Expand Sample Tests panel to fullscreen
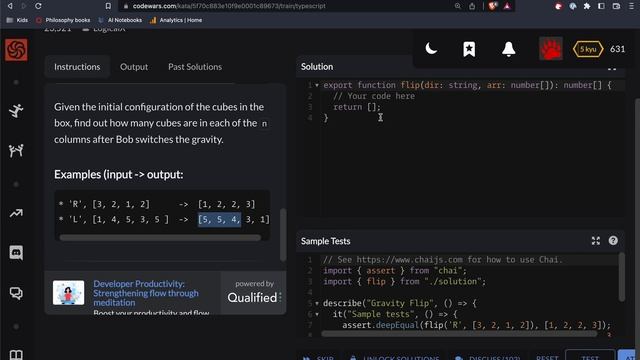 click(596, 241)
